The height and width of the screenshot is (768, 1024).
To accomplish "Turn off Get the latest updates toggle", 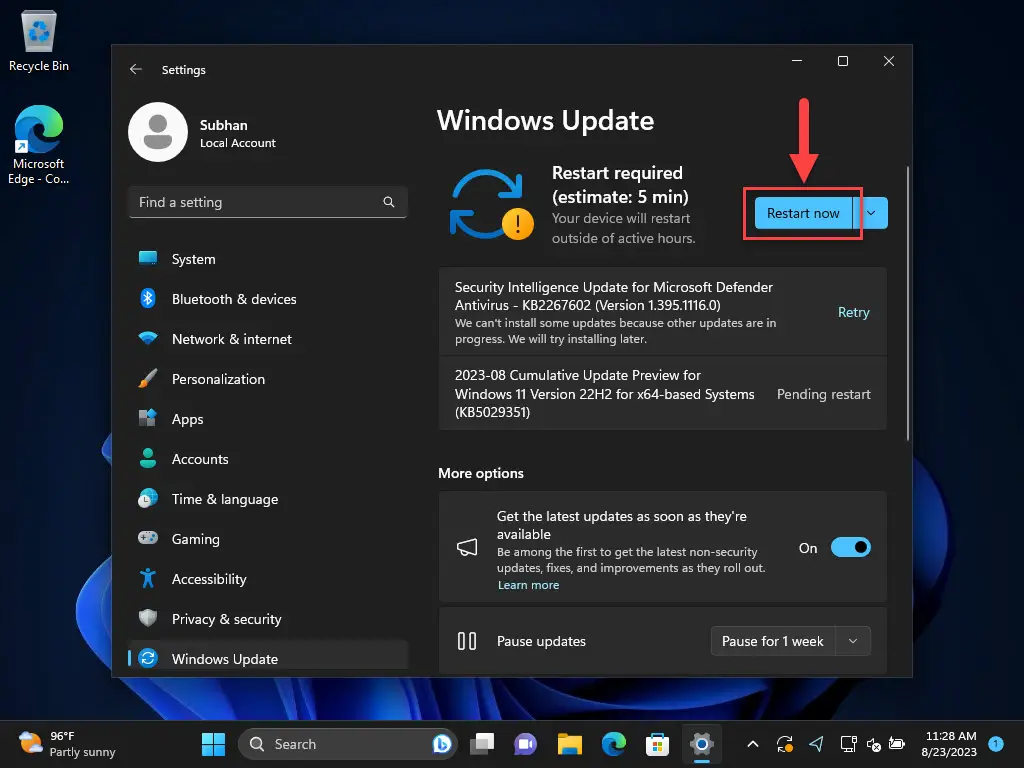I will coord(850,547).
